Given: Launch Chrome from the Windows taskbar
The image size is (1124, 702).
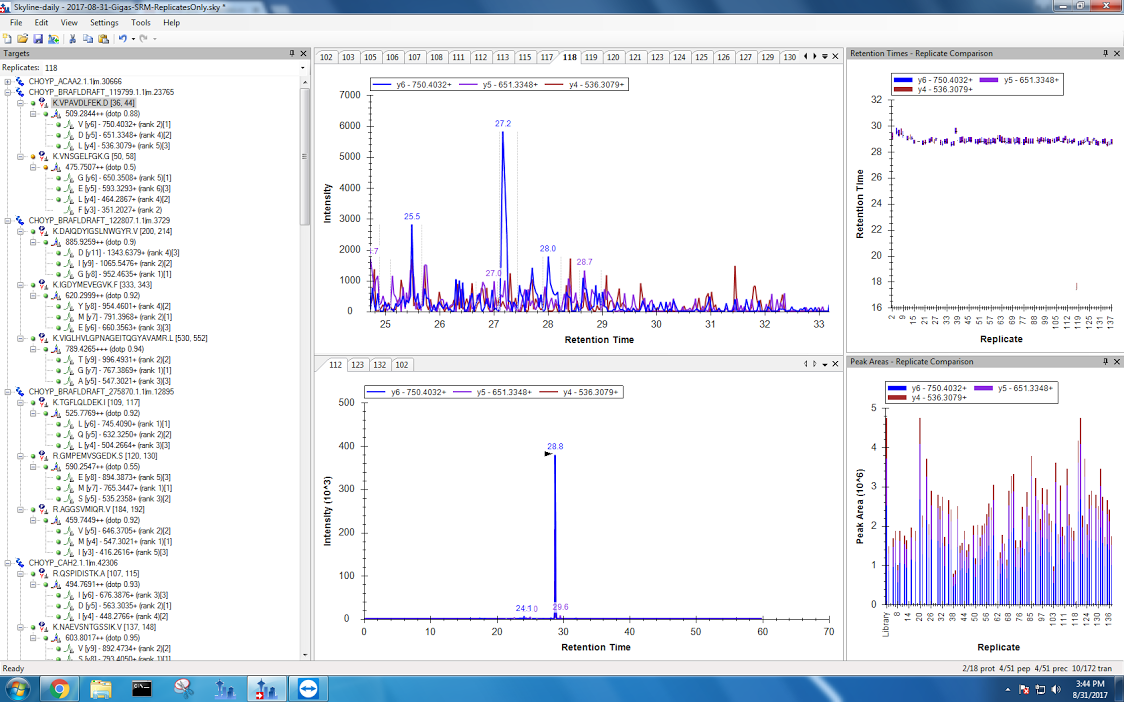Looking at the screenshot, I should [x=59, y=688].
